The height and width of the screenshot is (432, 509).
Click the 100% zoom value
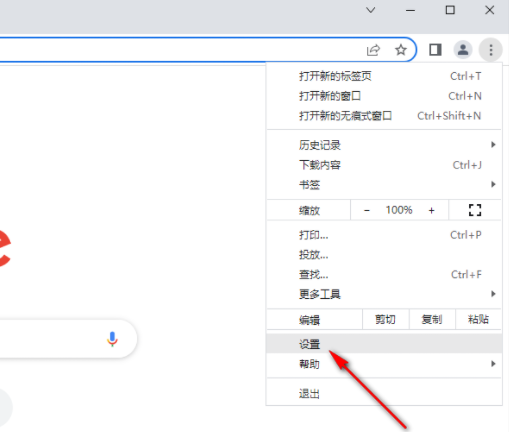point(399,210)
